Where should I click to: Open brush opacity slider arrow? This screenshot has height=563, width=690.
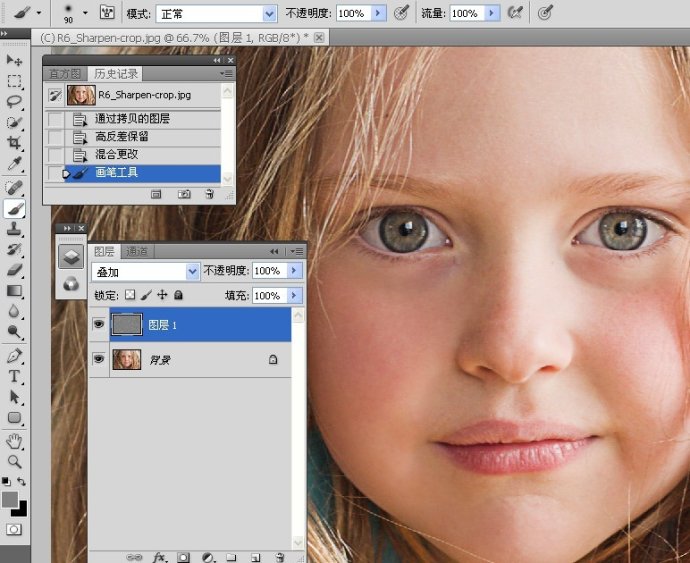[x=378, y=13]
